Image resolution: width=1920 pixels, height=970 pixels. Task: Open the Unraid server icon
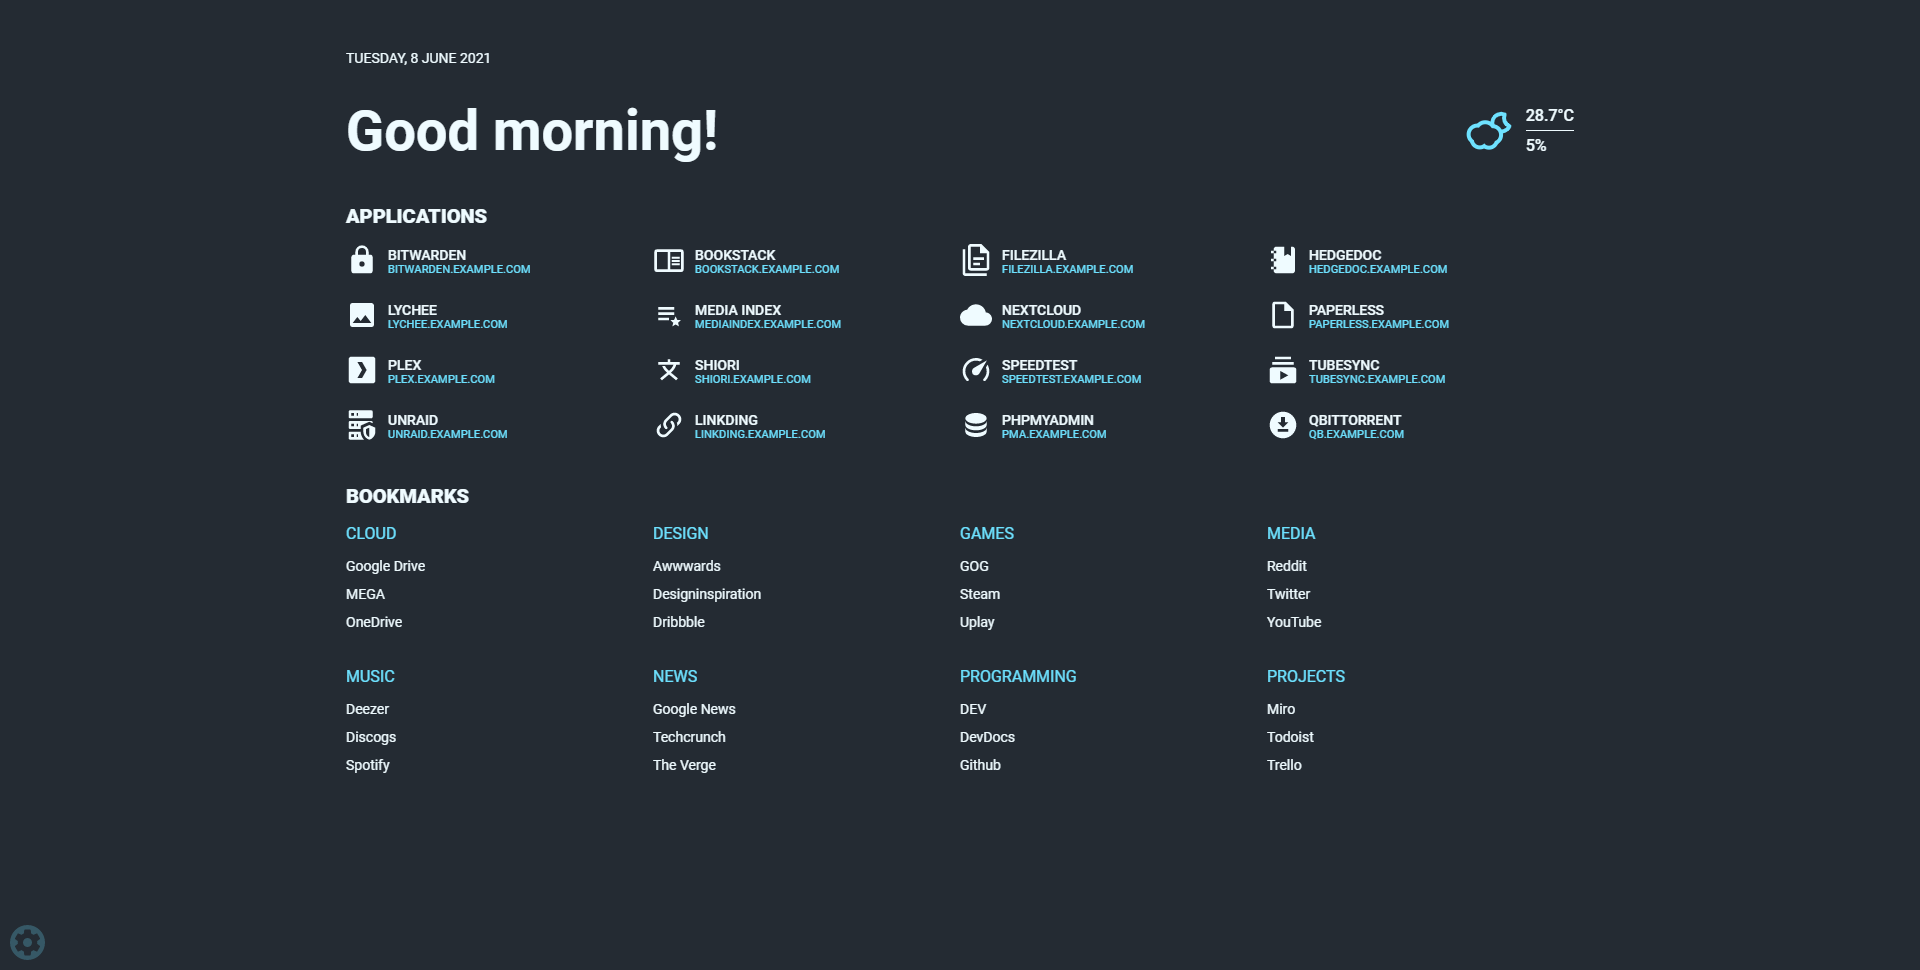click(x=361, y=426)
